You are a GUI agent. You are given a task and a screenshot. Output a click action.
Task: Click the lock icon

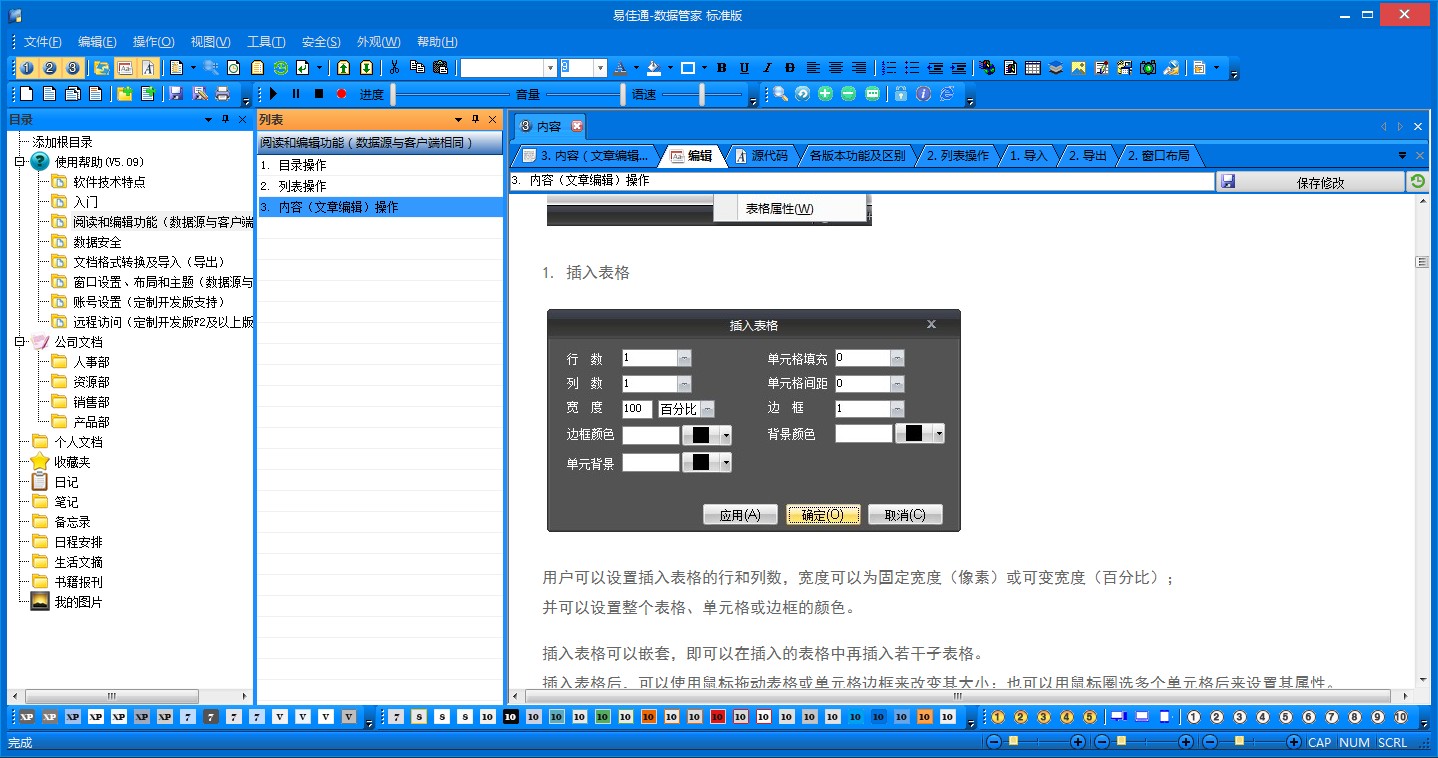[901, 94]
